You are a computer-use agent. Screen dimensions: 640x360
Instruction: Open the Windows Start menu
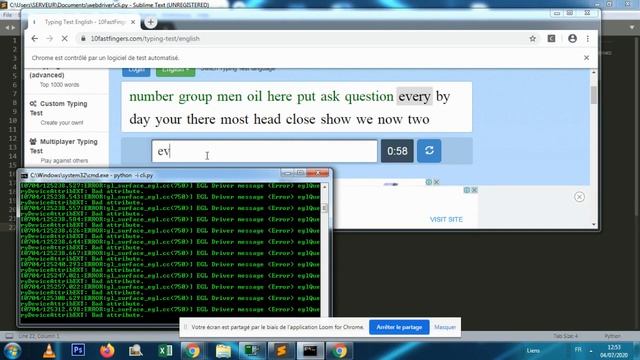click(13, 351)
